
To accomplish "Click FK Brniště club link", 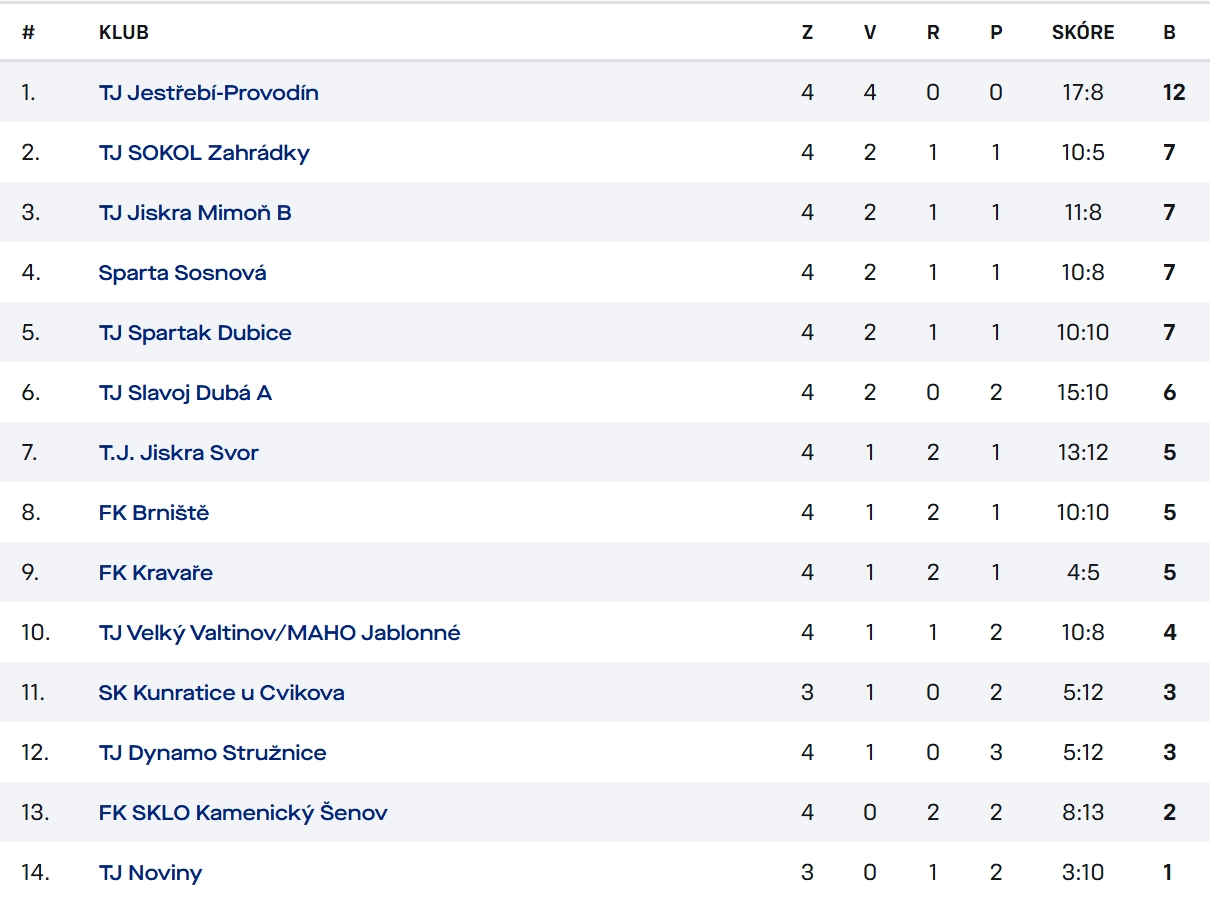I will pos(154,513).
